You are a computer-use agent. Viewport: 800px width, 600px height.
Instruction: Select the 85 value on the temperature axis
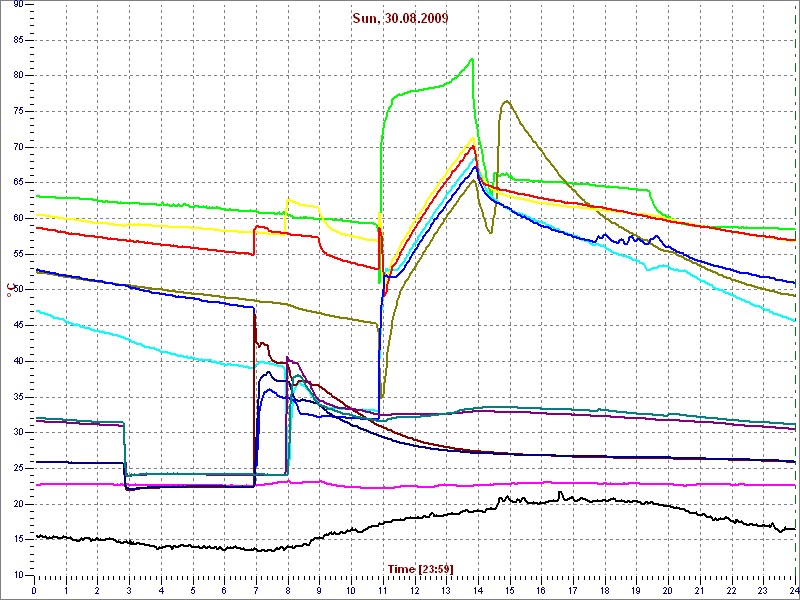click(x=18, y=40)
